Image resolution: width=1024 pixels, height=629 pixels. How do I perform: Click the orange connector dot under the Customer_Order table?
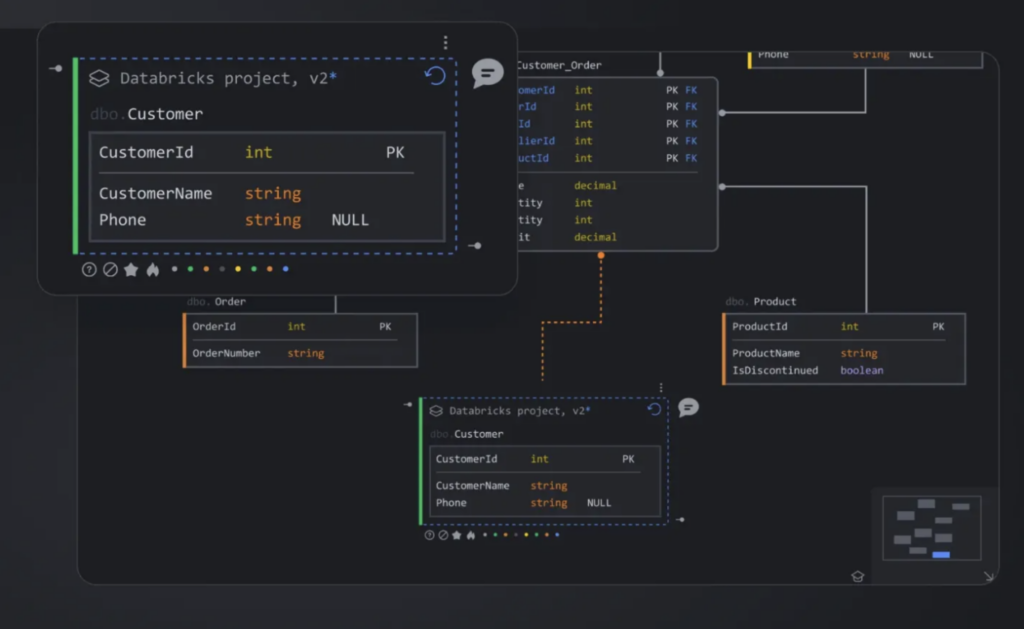tap(601, 256)
